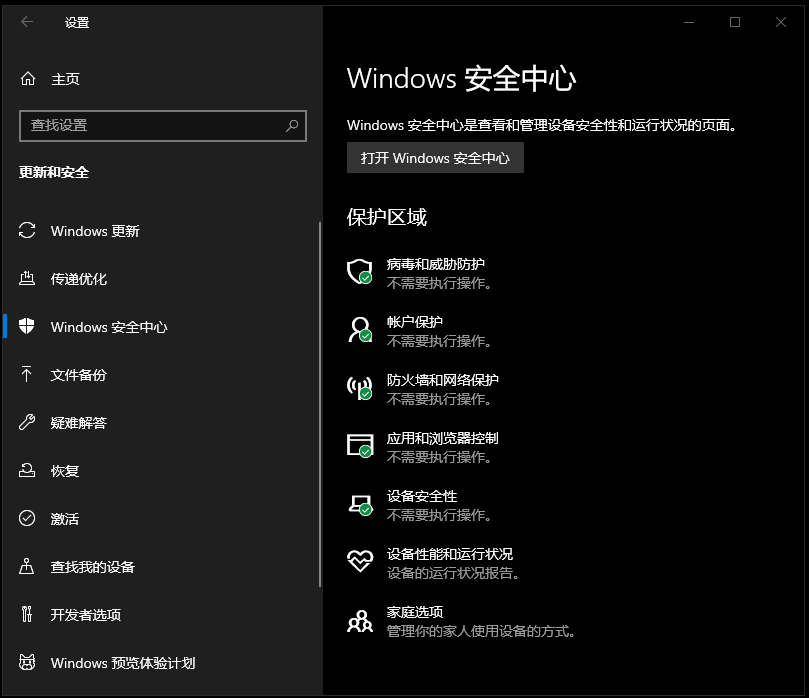Click the device performance heart icon
This screenshot has width=809, height=698.
(359, 562)
